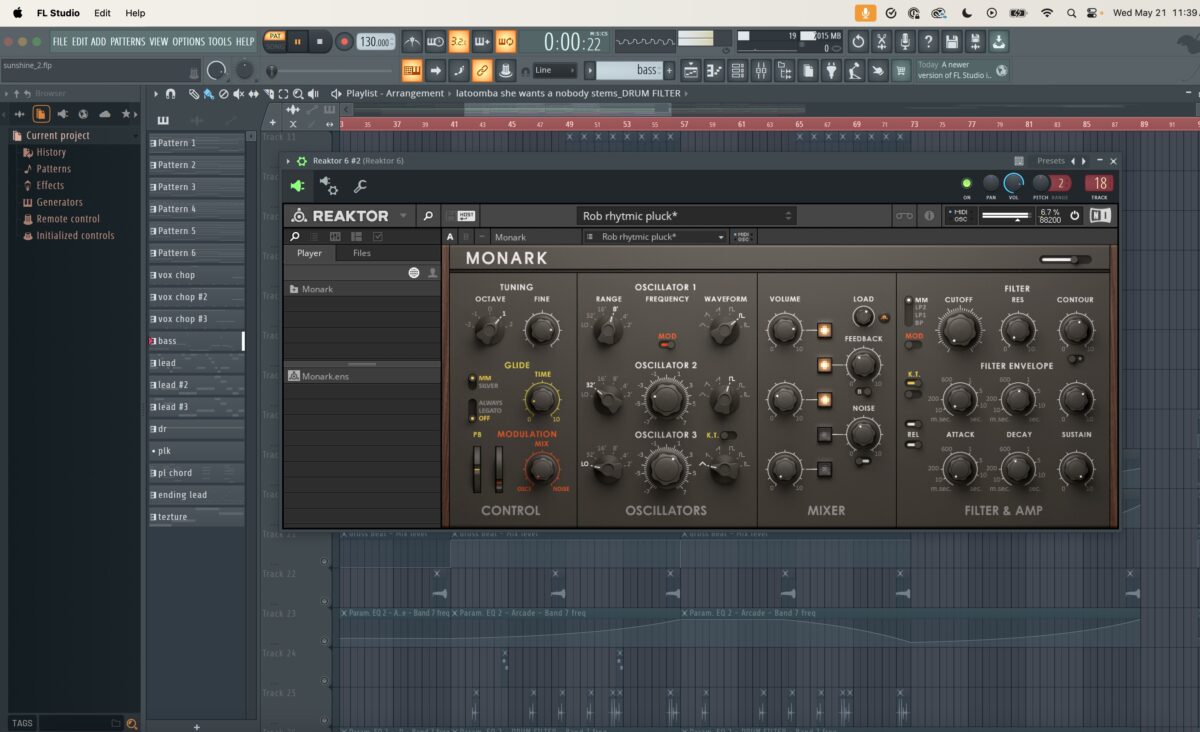The image size is (1200, 732).
Task: Click the Native Instruments NI logo button
Action: [1101, 216]
